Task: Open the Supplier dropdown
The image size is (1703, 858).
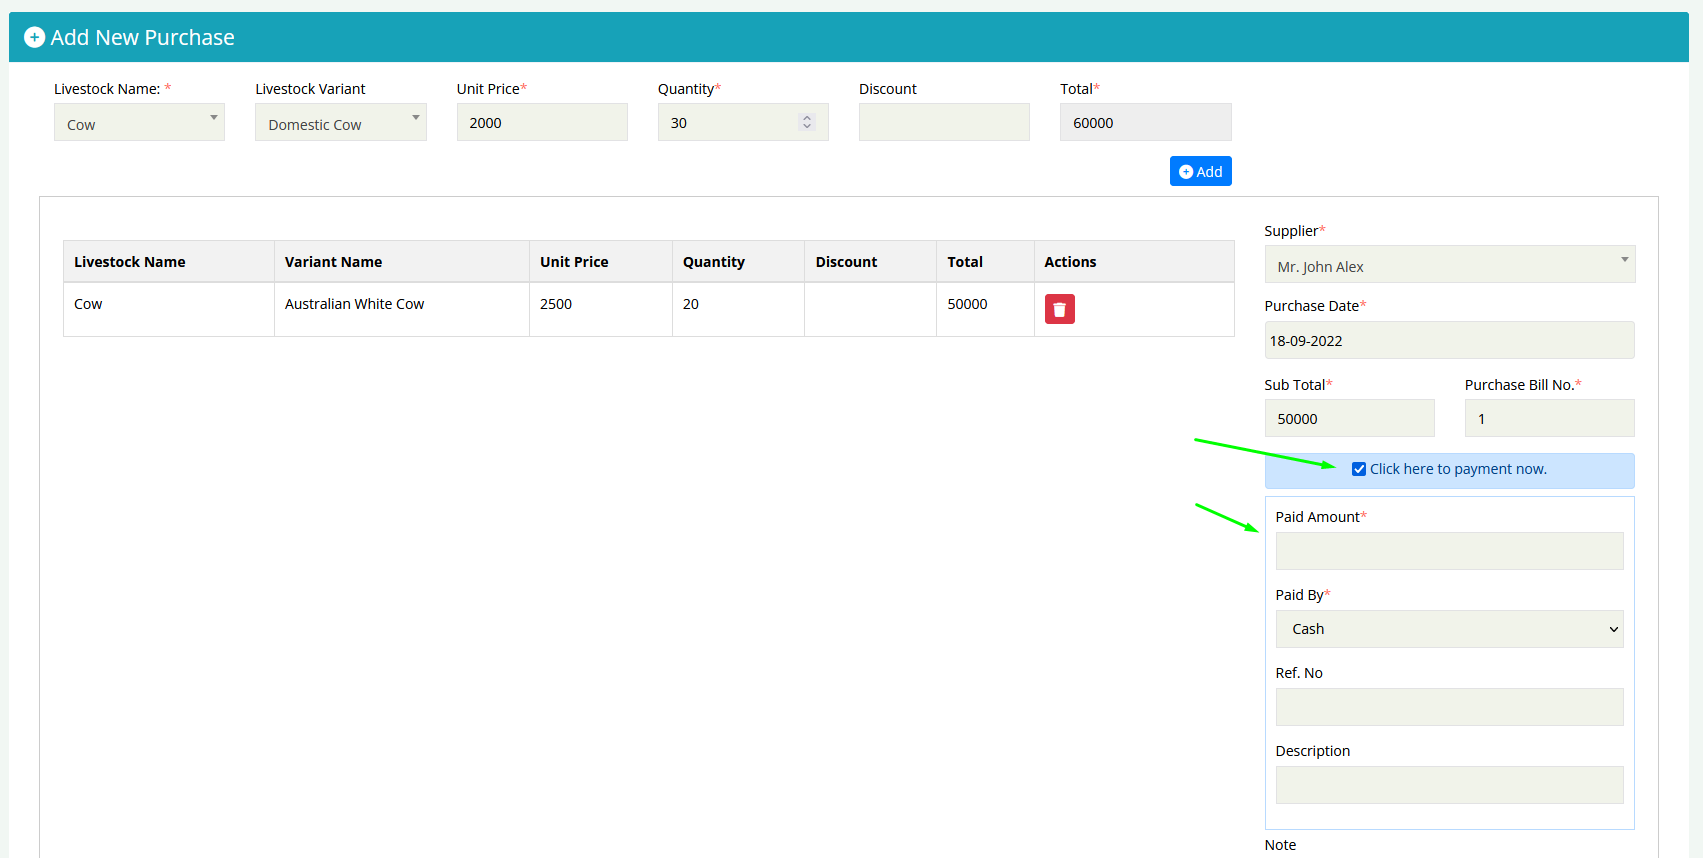Action: (x=1448, y=265)
